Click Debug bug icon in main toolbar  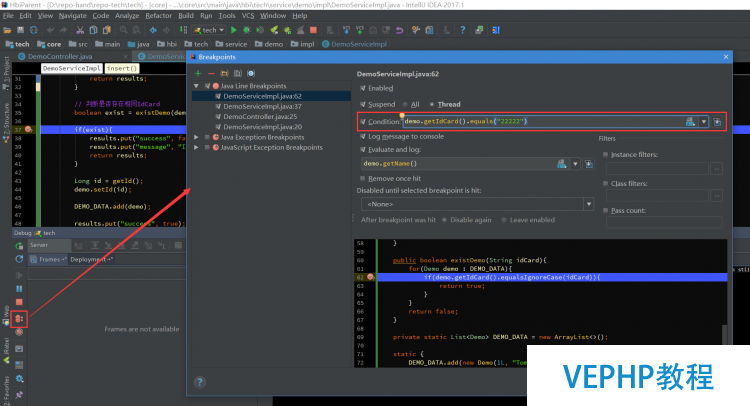point(246,30)
